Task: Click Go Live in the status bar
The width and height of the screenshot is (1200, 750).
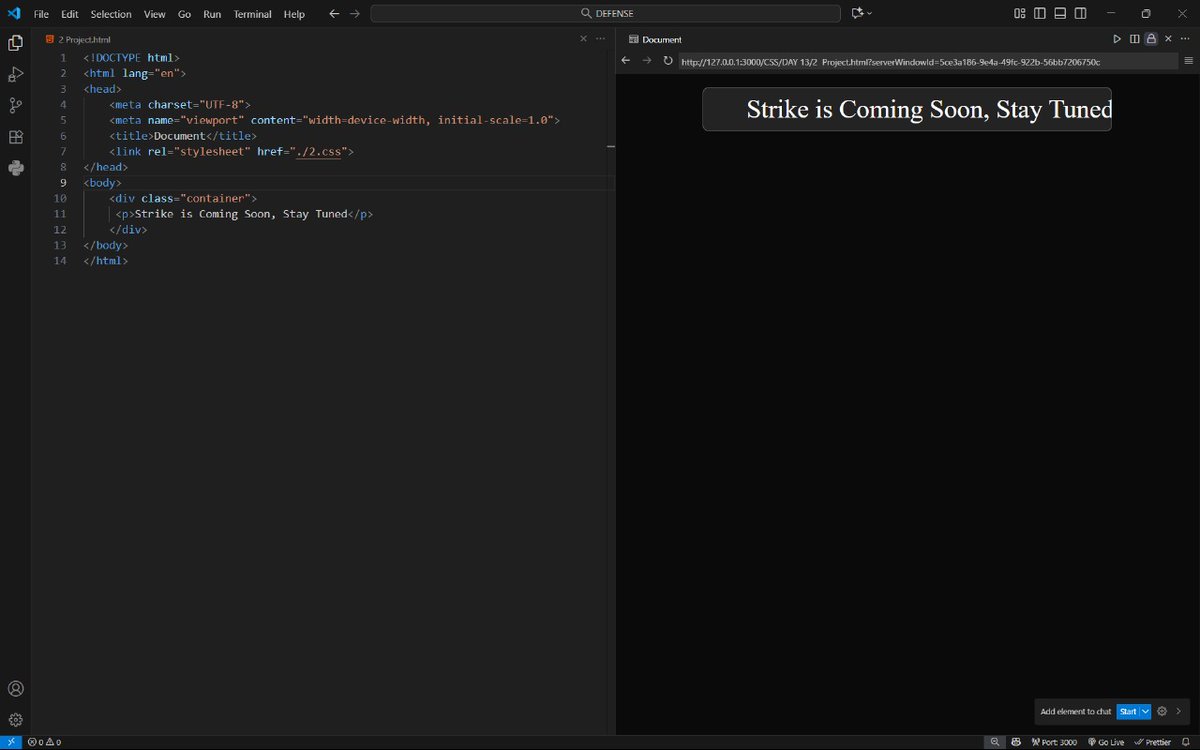Action: 1105,742
